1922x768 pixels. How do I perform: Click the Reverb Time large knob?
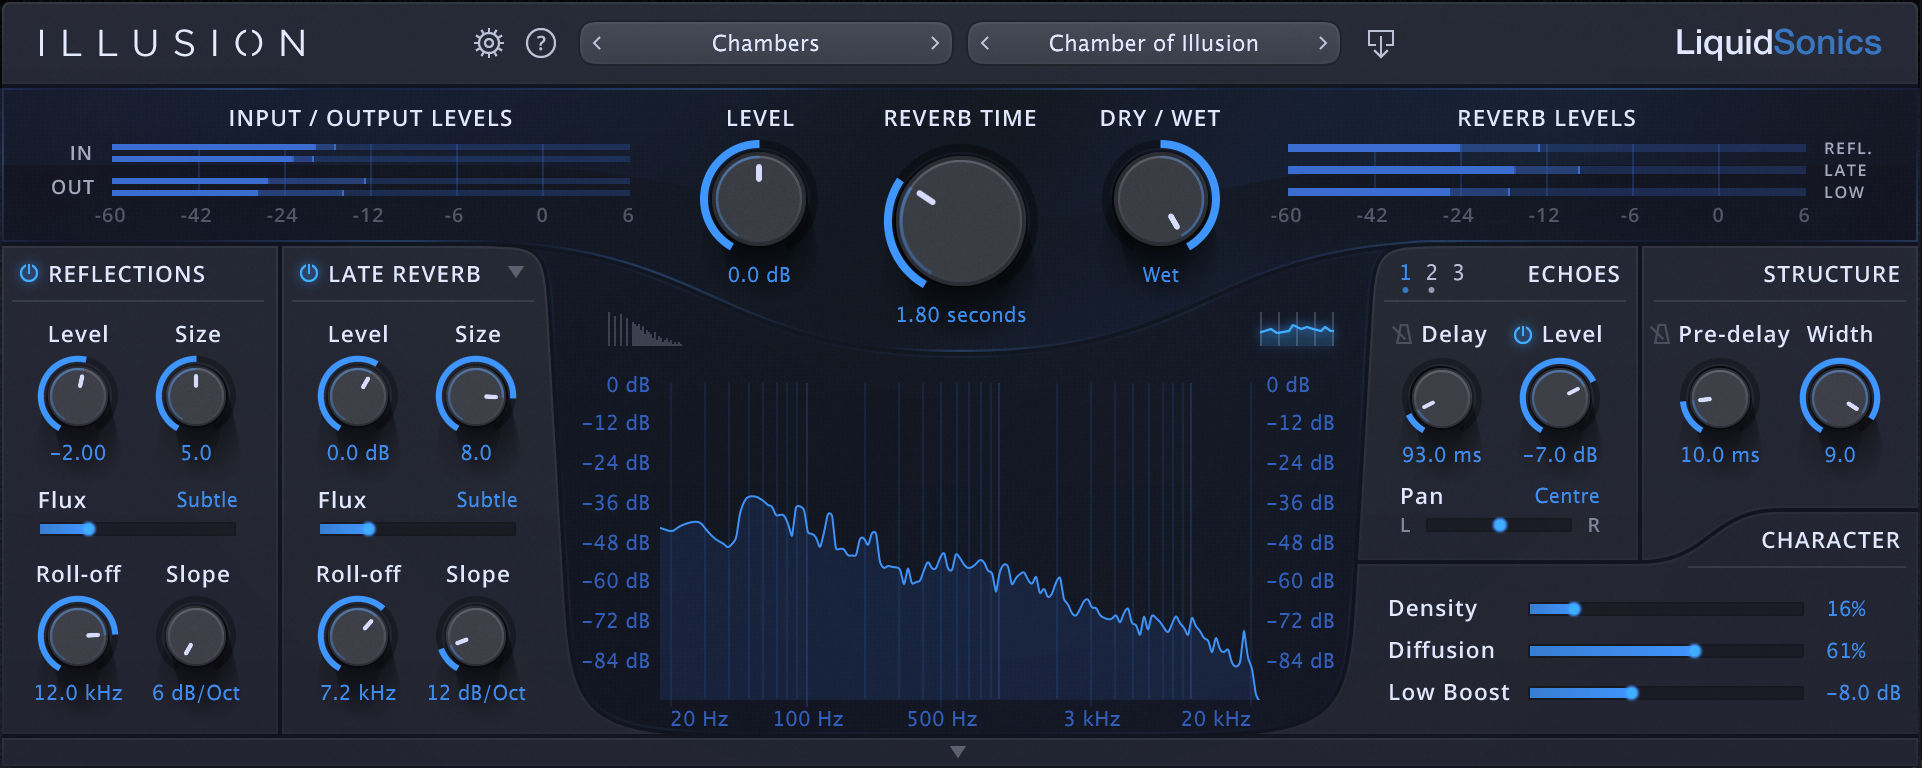[x=960, y=222]
